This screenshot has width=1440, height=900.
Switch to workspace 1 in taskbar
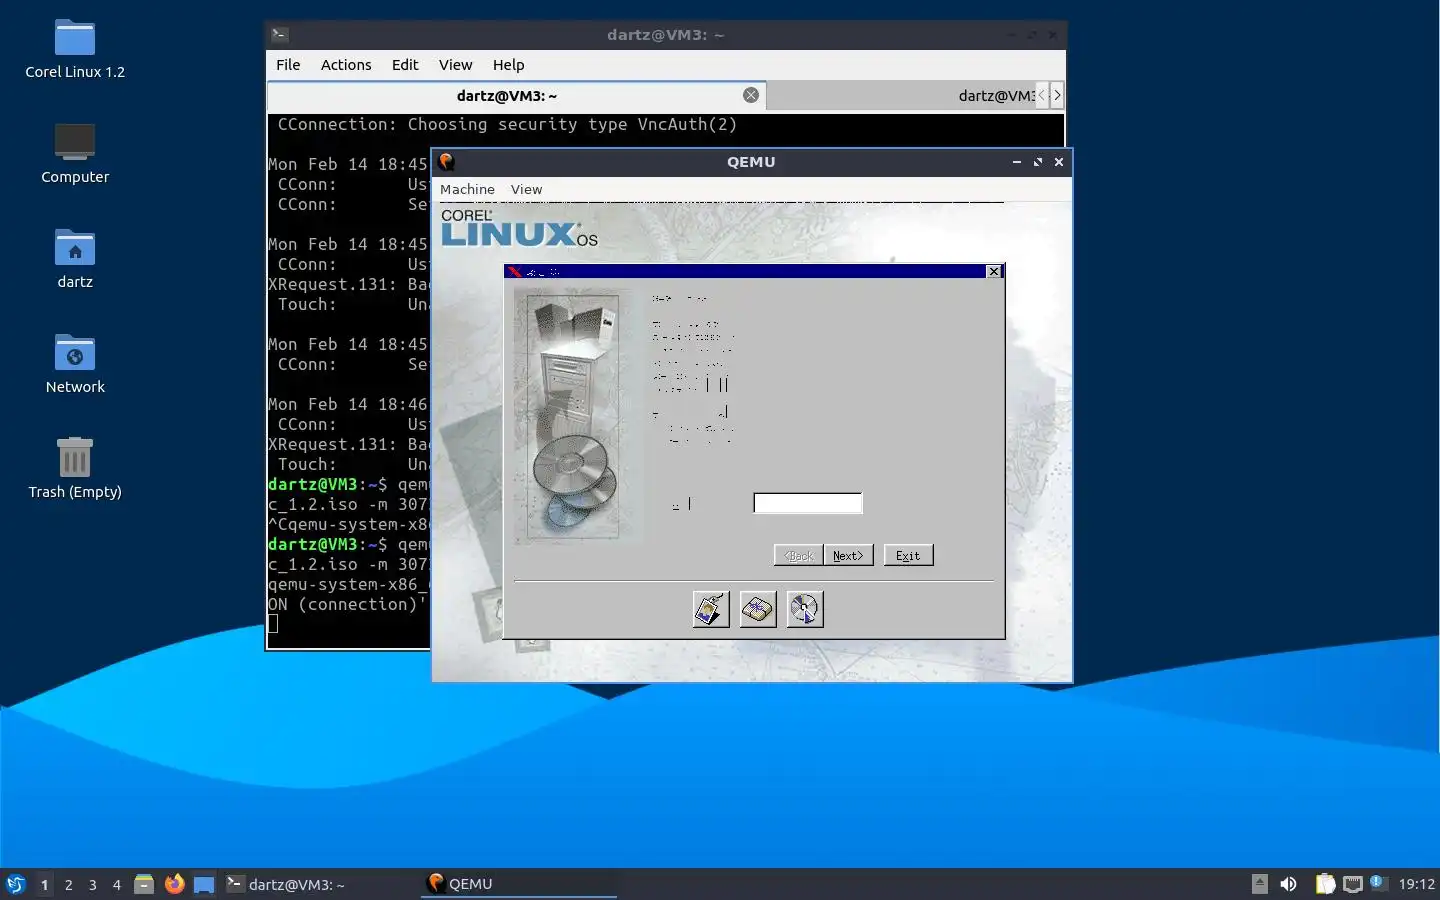click(44, 884)
